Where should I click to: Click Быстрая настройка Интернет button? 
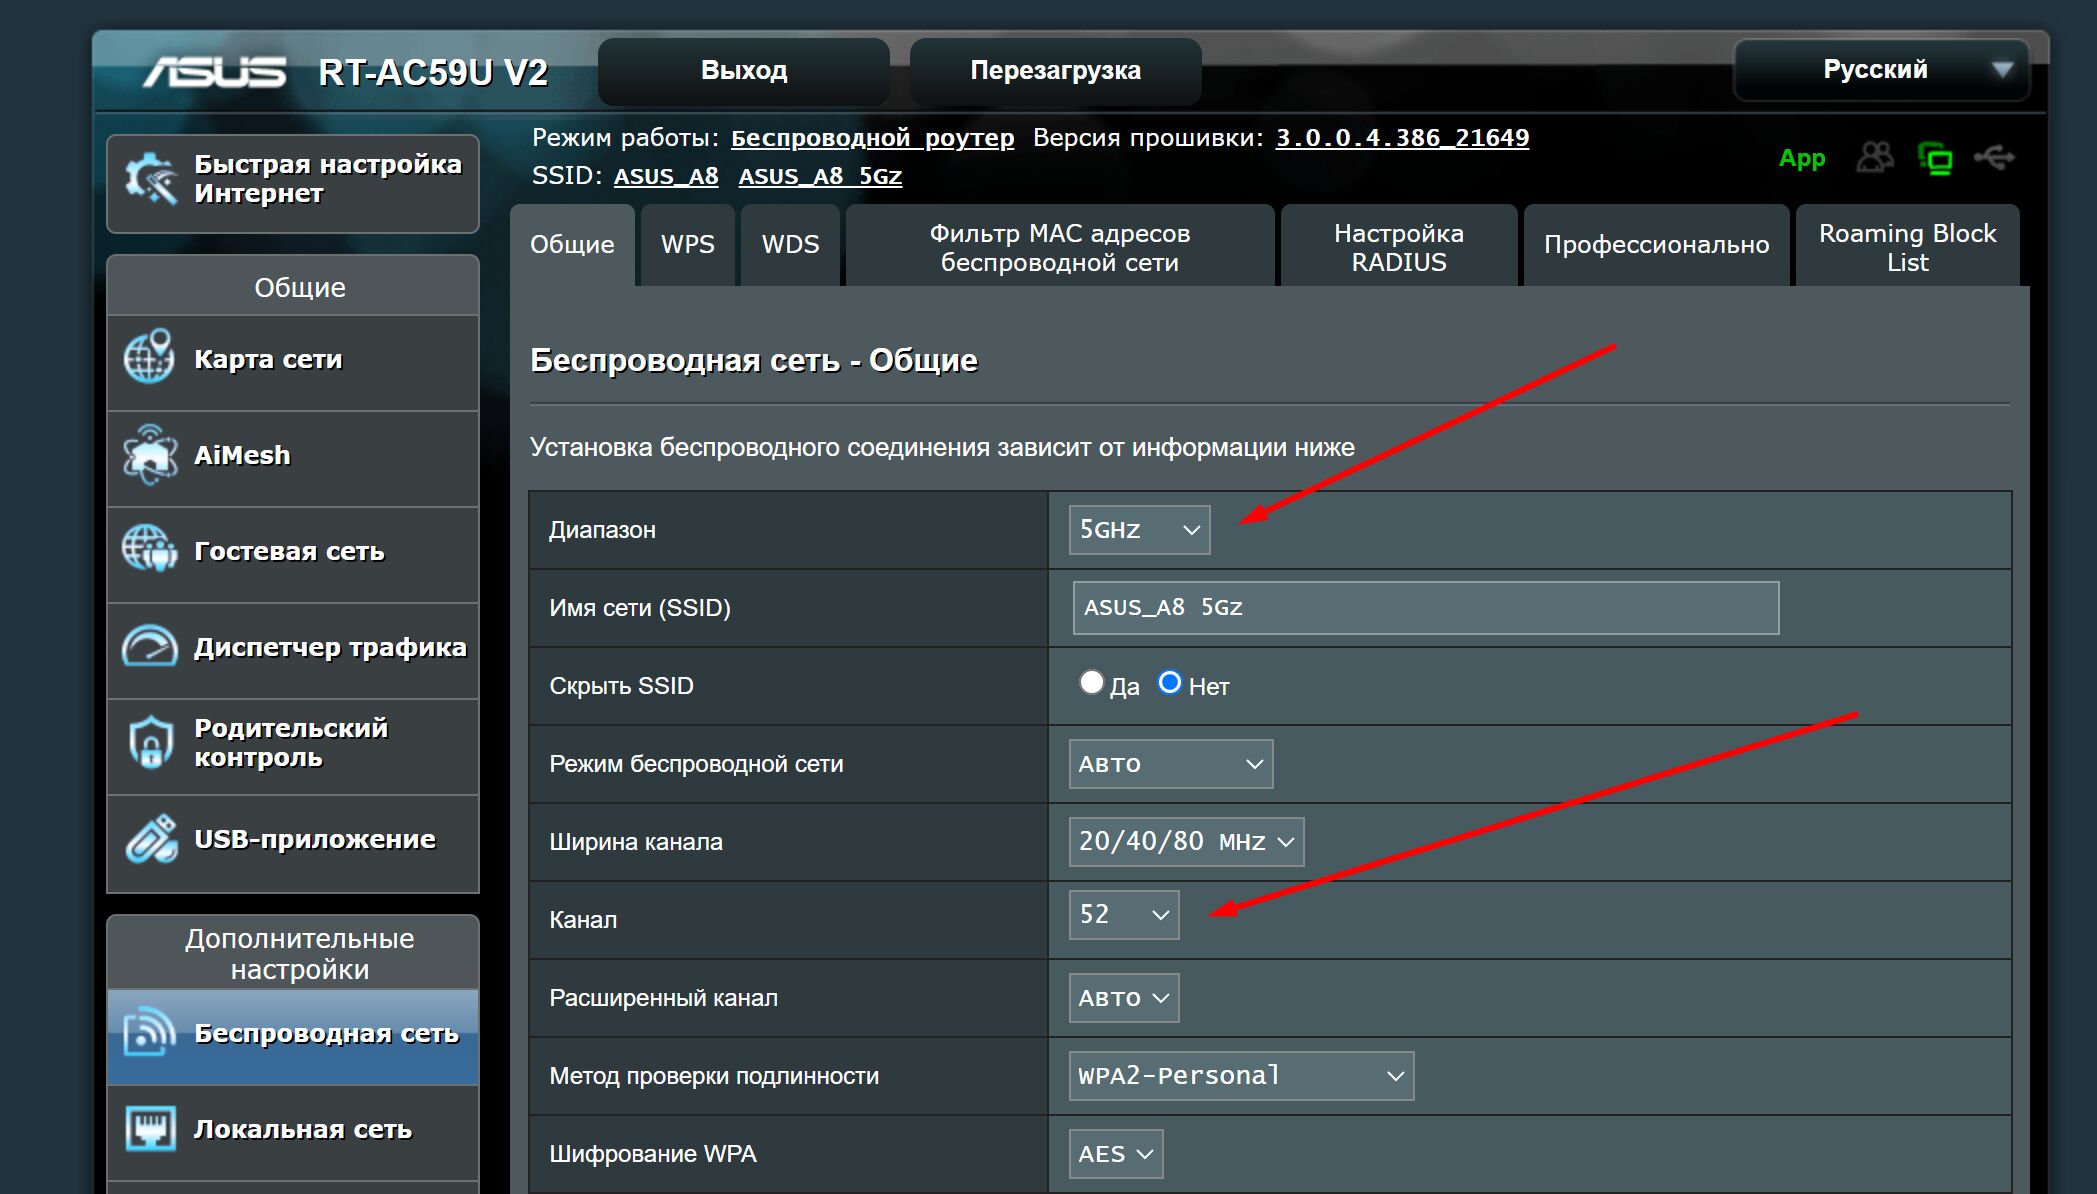(x=293, y=184)
